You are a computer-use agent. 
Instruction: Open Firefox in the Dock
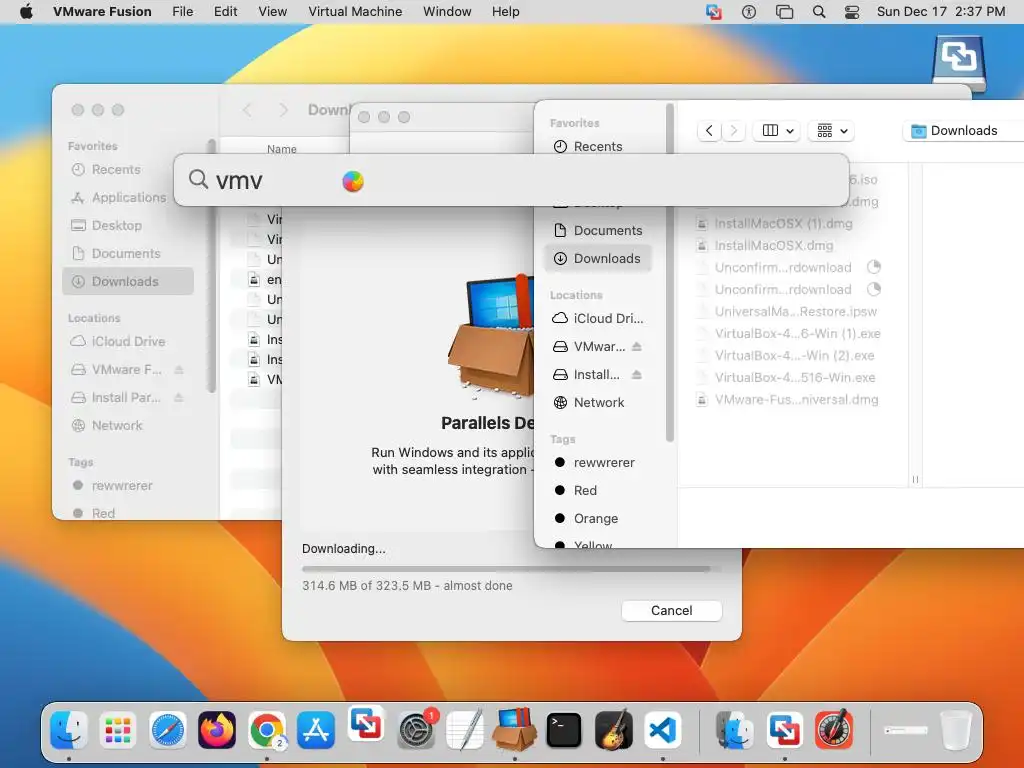(x=217, y=729)
